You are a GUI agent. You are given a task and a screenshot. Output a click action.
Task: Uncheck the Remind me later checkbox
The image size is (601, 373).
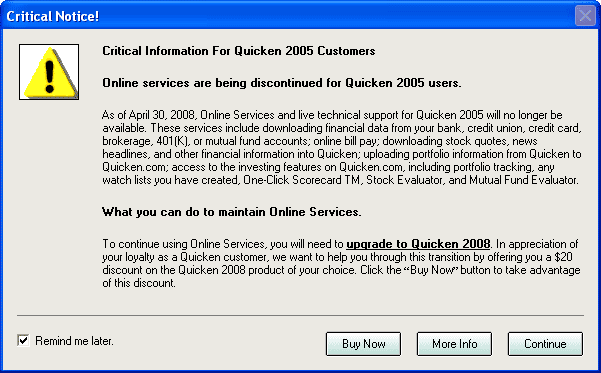click(x=23, y=340)
